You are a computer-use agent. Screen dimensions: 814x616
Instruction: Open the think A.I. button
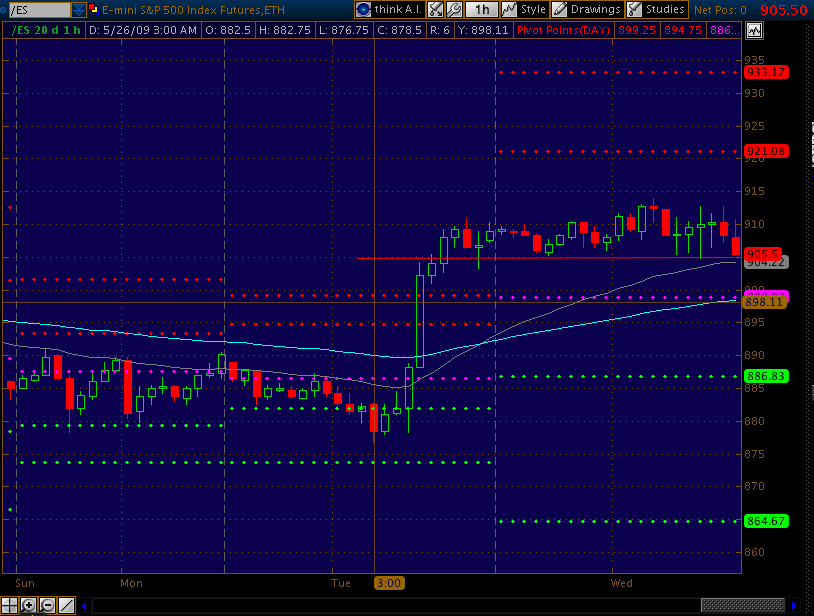pos(389,9)
